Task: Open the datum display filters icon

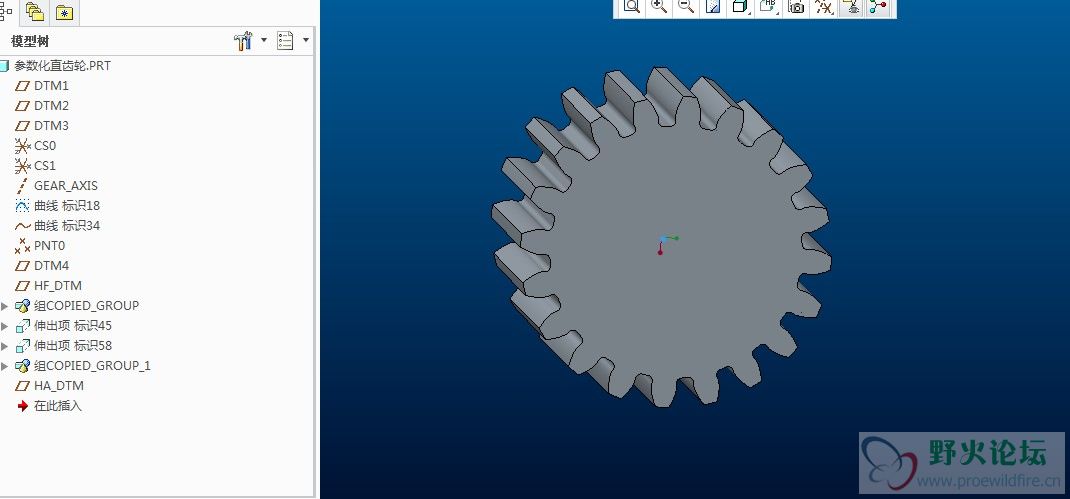Action: pyautogui.click(x=823, y=6)
